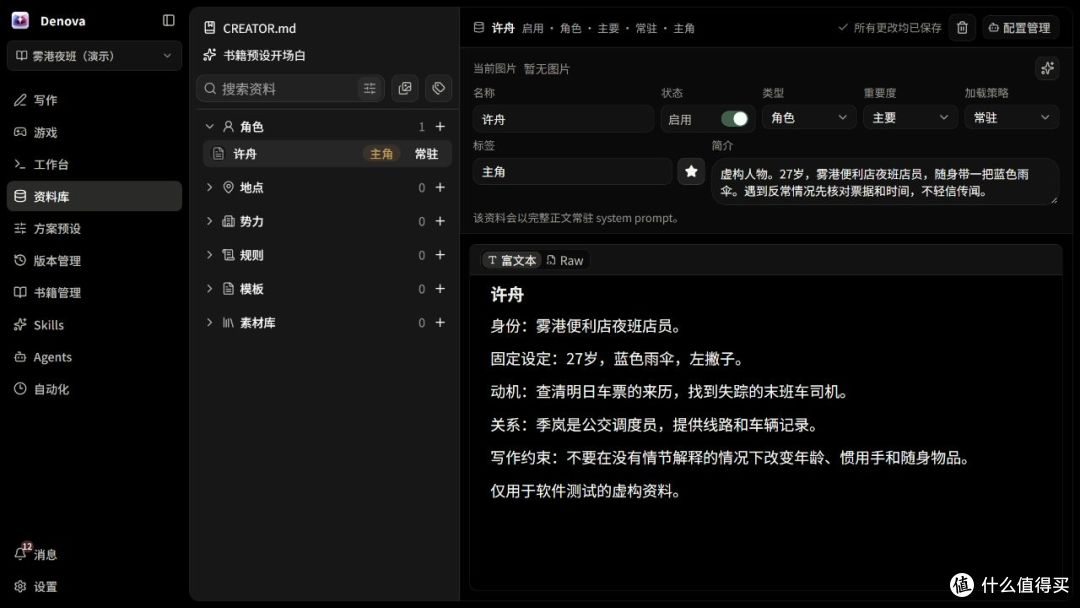This screenshot has height=608, width=1080.
Task: Expand the 地点 category
Action: (x=209, y=187)
